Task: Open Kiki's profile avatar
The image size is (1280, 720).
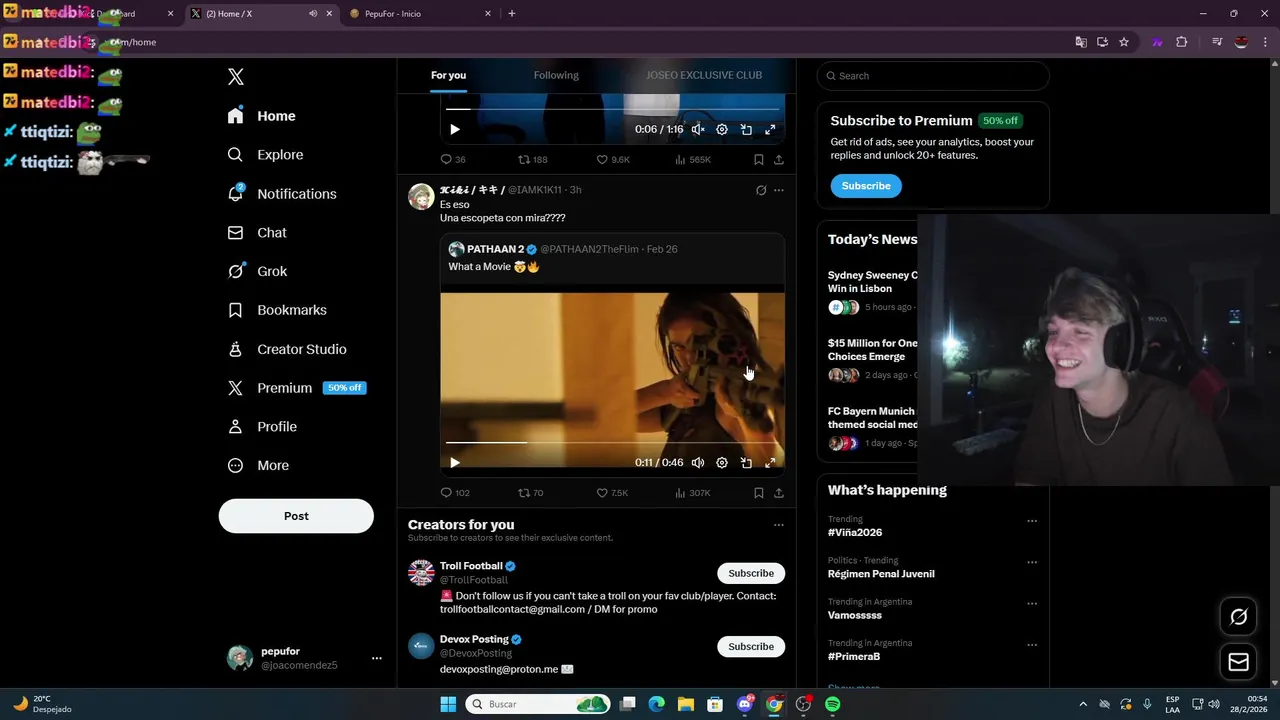Action: point(421,196)
